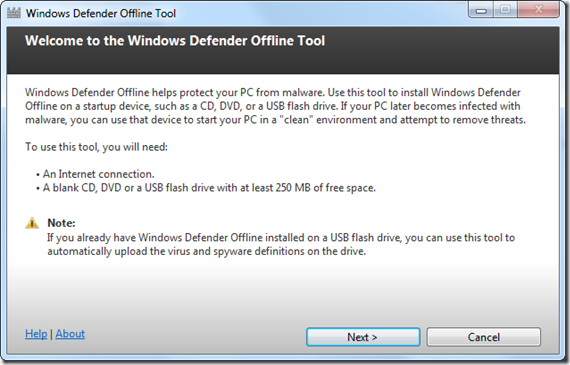Click the yellow warning icon beside Note

coord(32,223)
